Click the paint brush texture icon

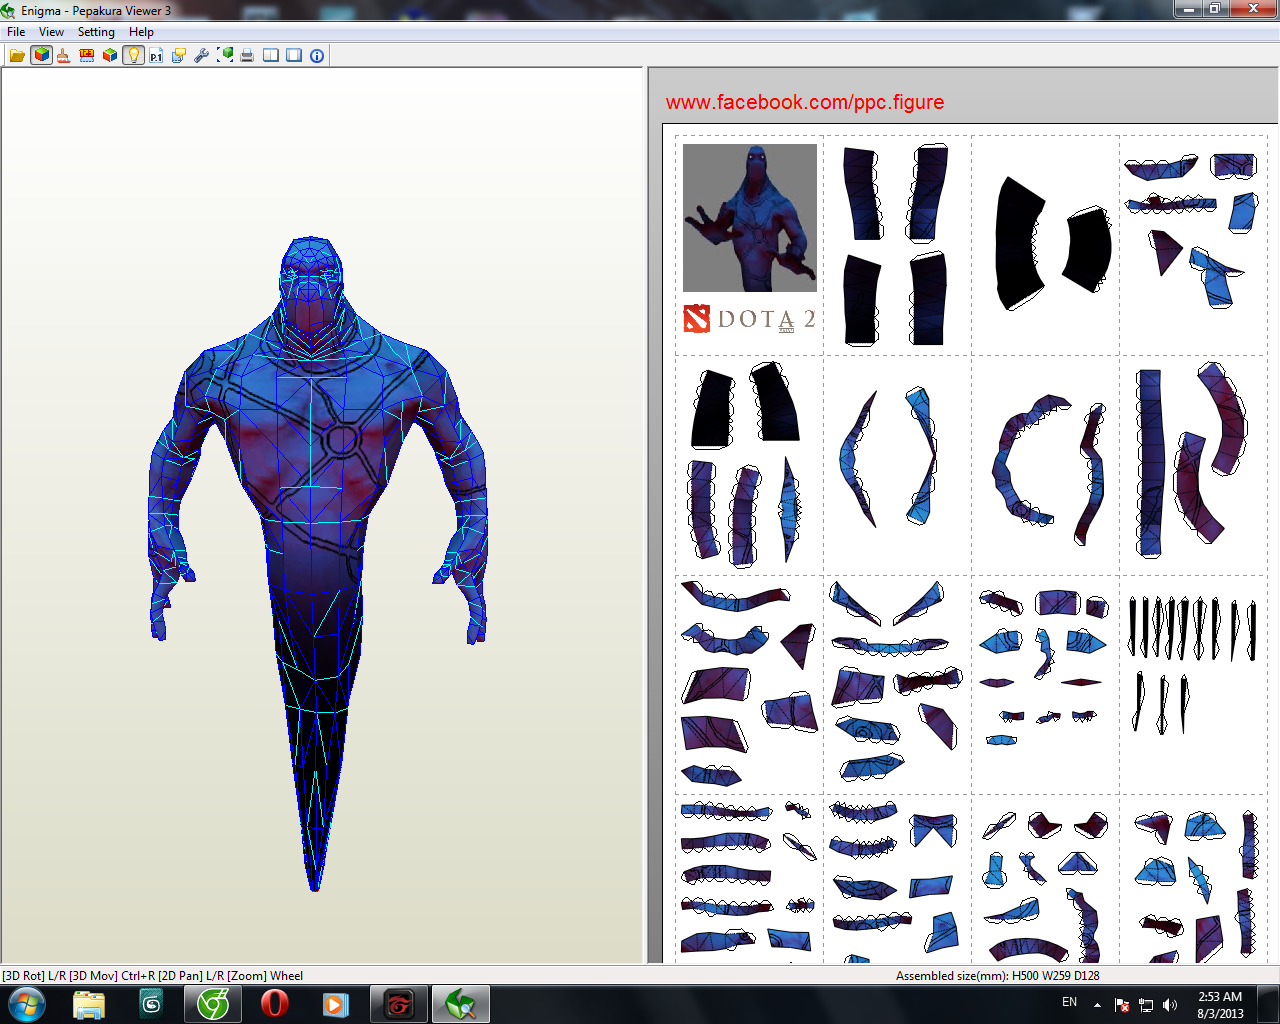62,55
